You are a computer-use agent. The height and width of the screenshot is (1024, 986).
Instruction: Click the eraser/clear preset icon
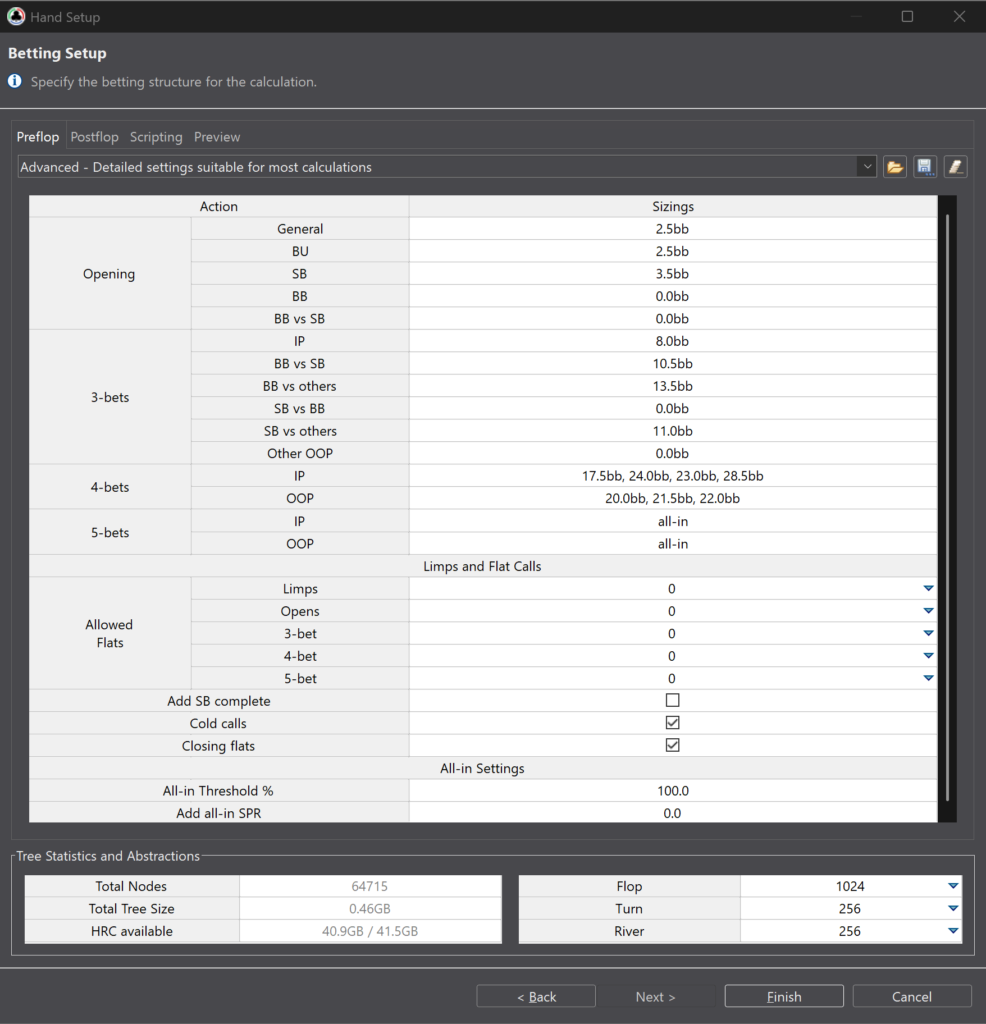click(955, 167)
